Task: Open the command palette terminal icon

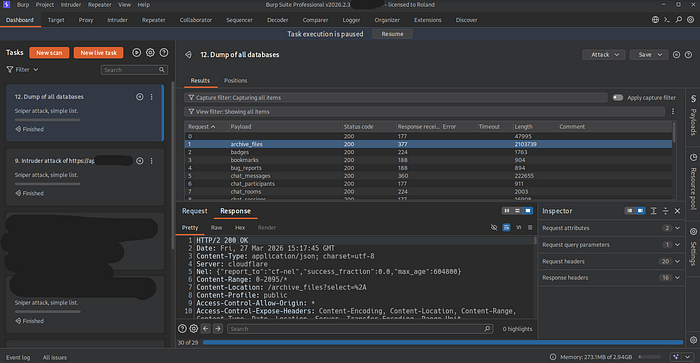Action: [667, 20]
